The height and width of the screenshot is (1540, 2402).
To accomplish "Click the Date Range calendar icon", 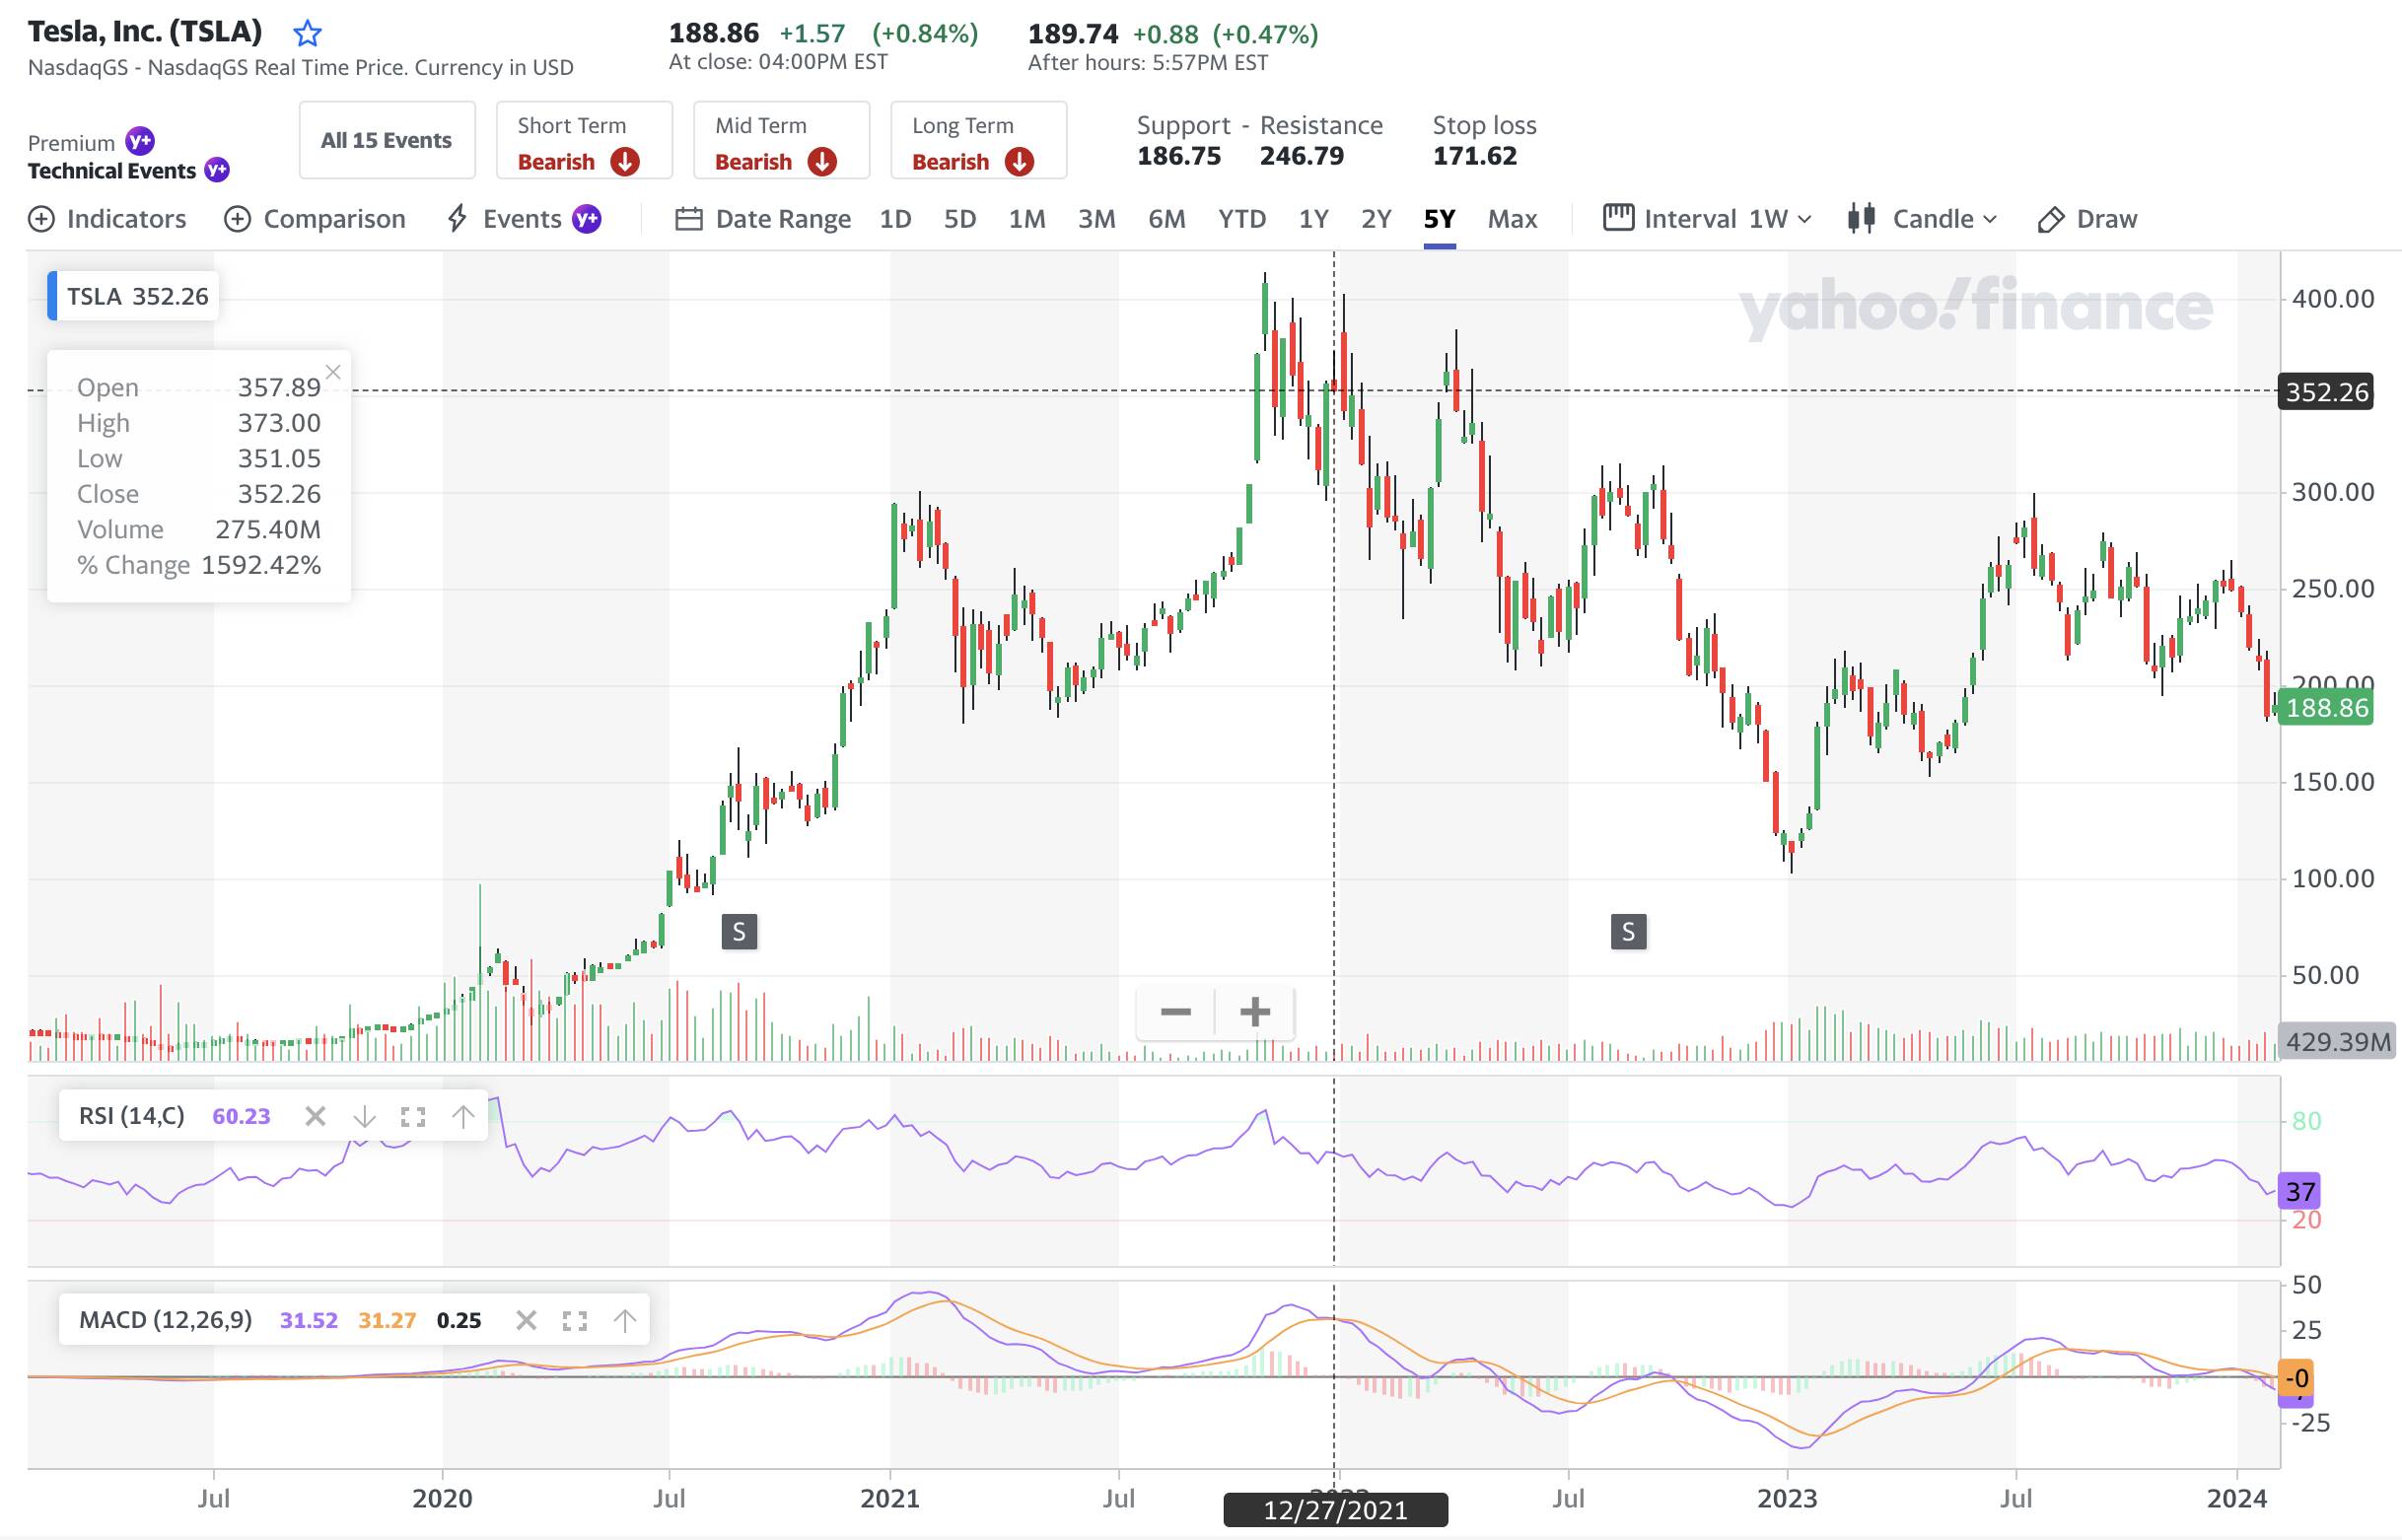I will click(x=689, y=219).
